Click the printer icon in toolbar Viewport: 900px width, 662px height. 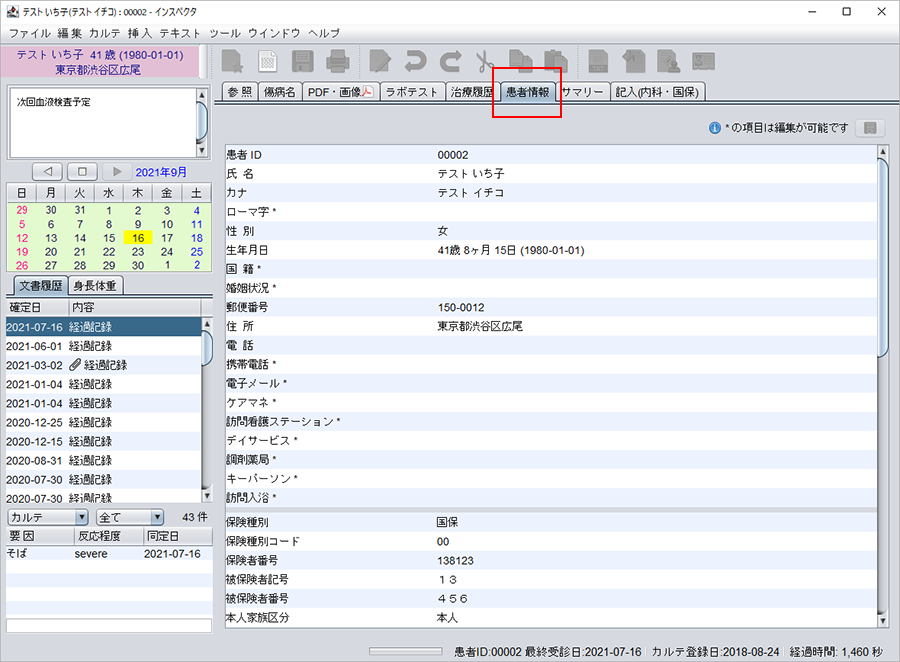click(337, 61)
